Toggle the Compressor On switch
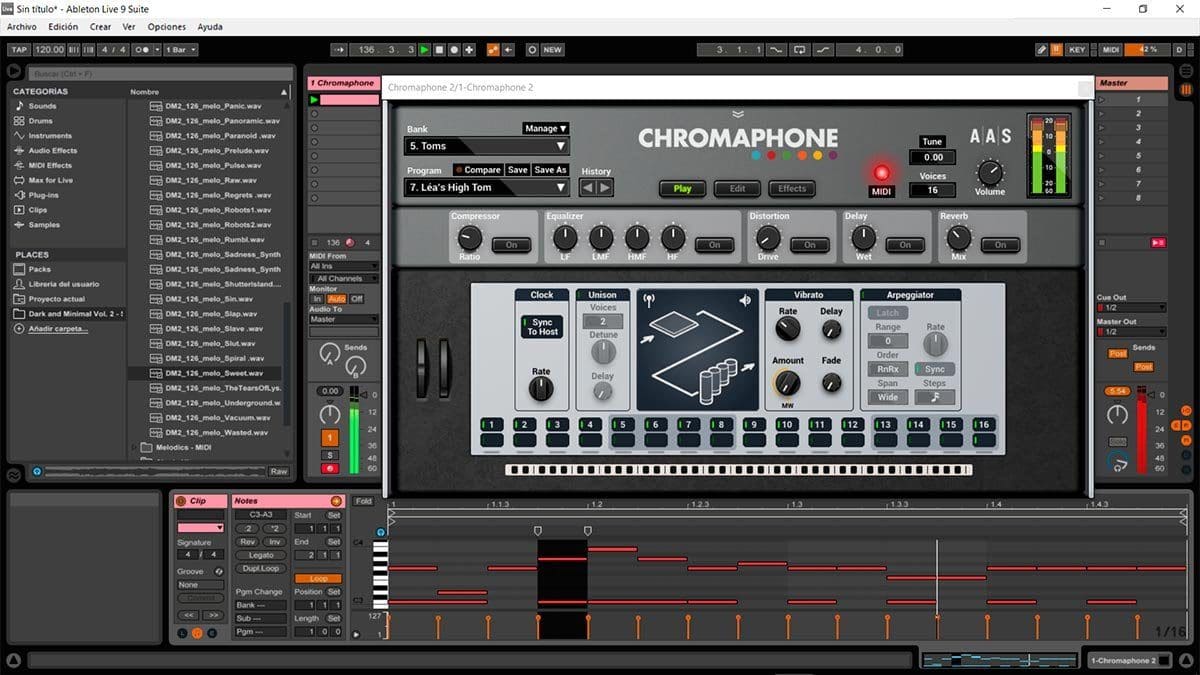Image resolution: width=1200 pixels, height=675 pixels. tap(511, 244)
